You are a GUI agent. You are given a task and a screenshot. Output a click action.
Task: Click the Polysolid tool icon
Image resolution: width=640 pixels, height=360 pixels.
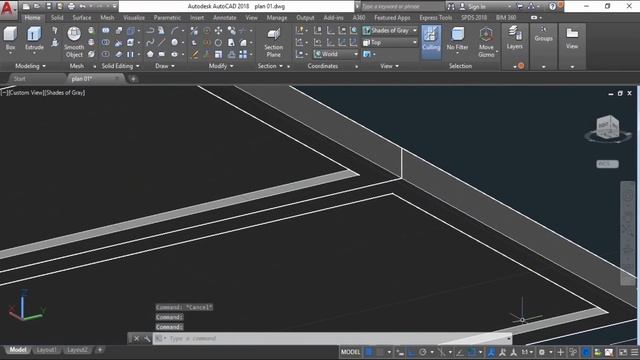click(55, 31)
